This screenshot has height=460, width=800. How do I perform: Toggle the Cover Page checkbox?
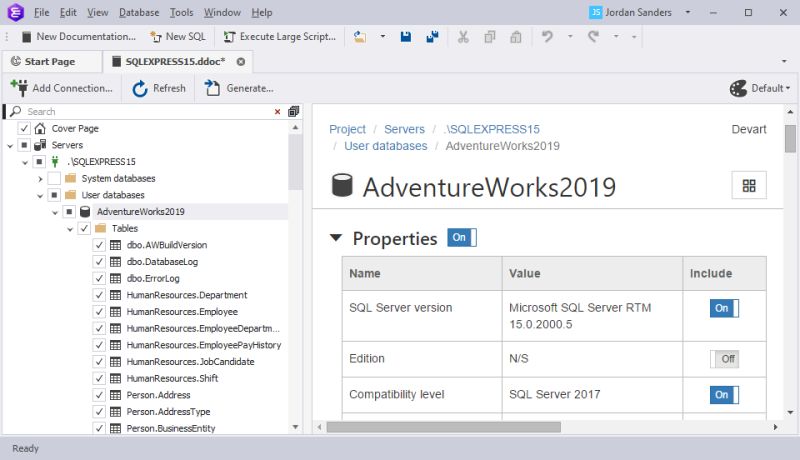click(24, 128)
